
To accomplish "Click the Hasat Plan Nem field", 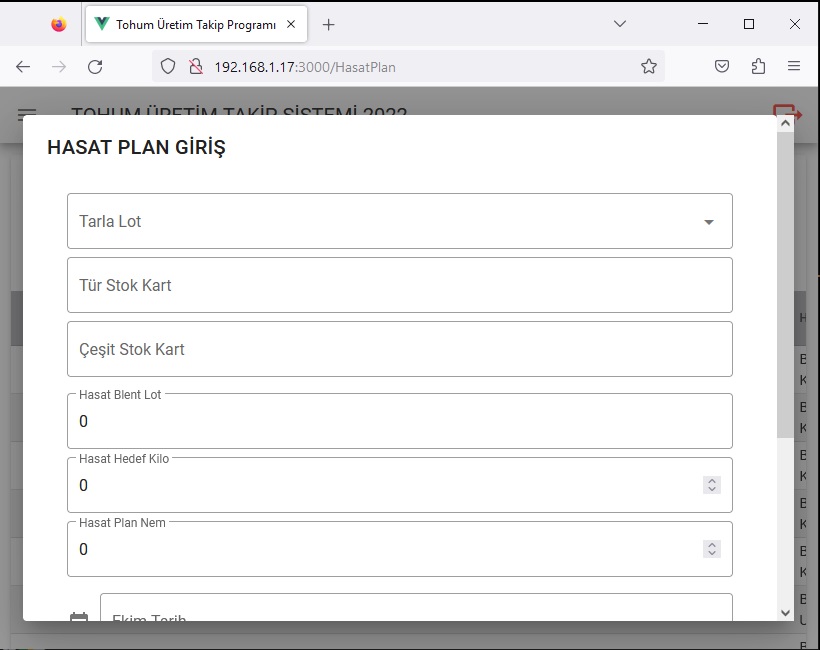I will [400, 549].
